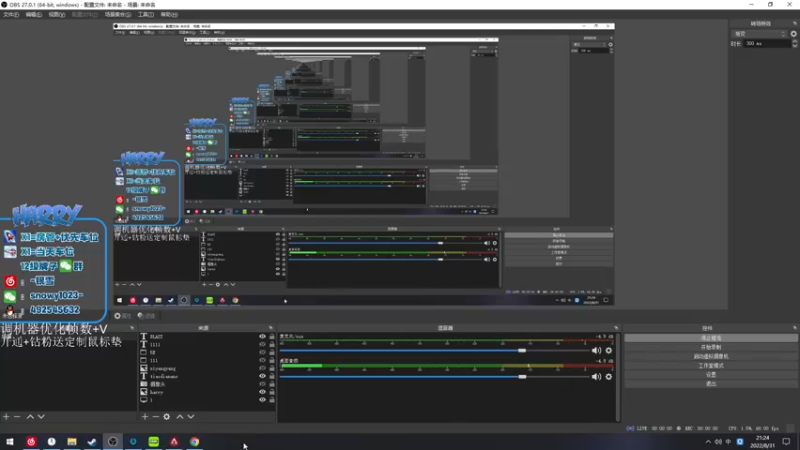Show the 1111 text source

[x=262, y=345]
